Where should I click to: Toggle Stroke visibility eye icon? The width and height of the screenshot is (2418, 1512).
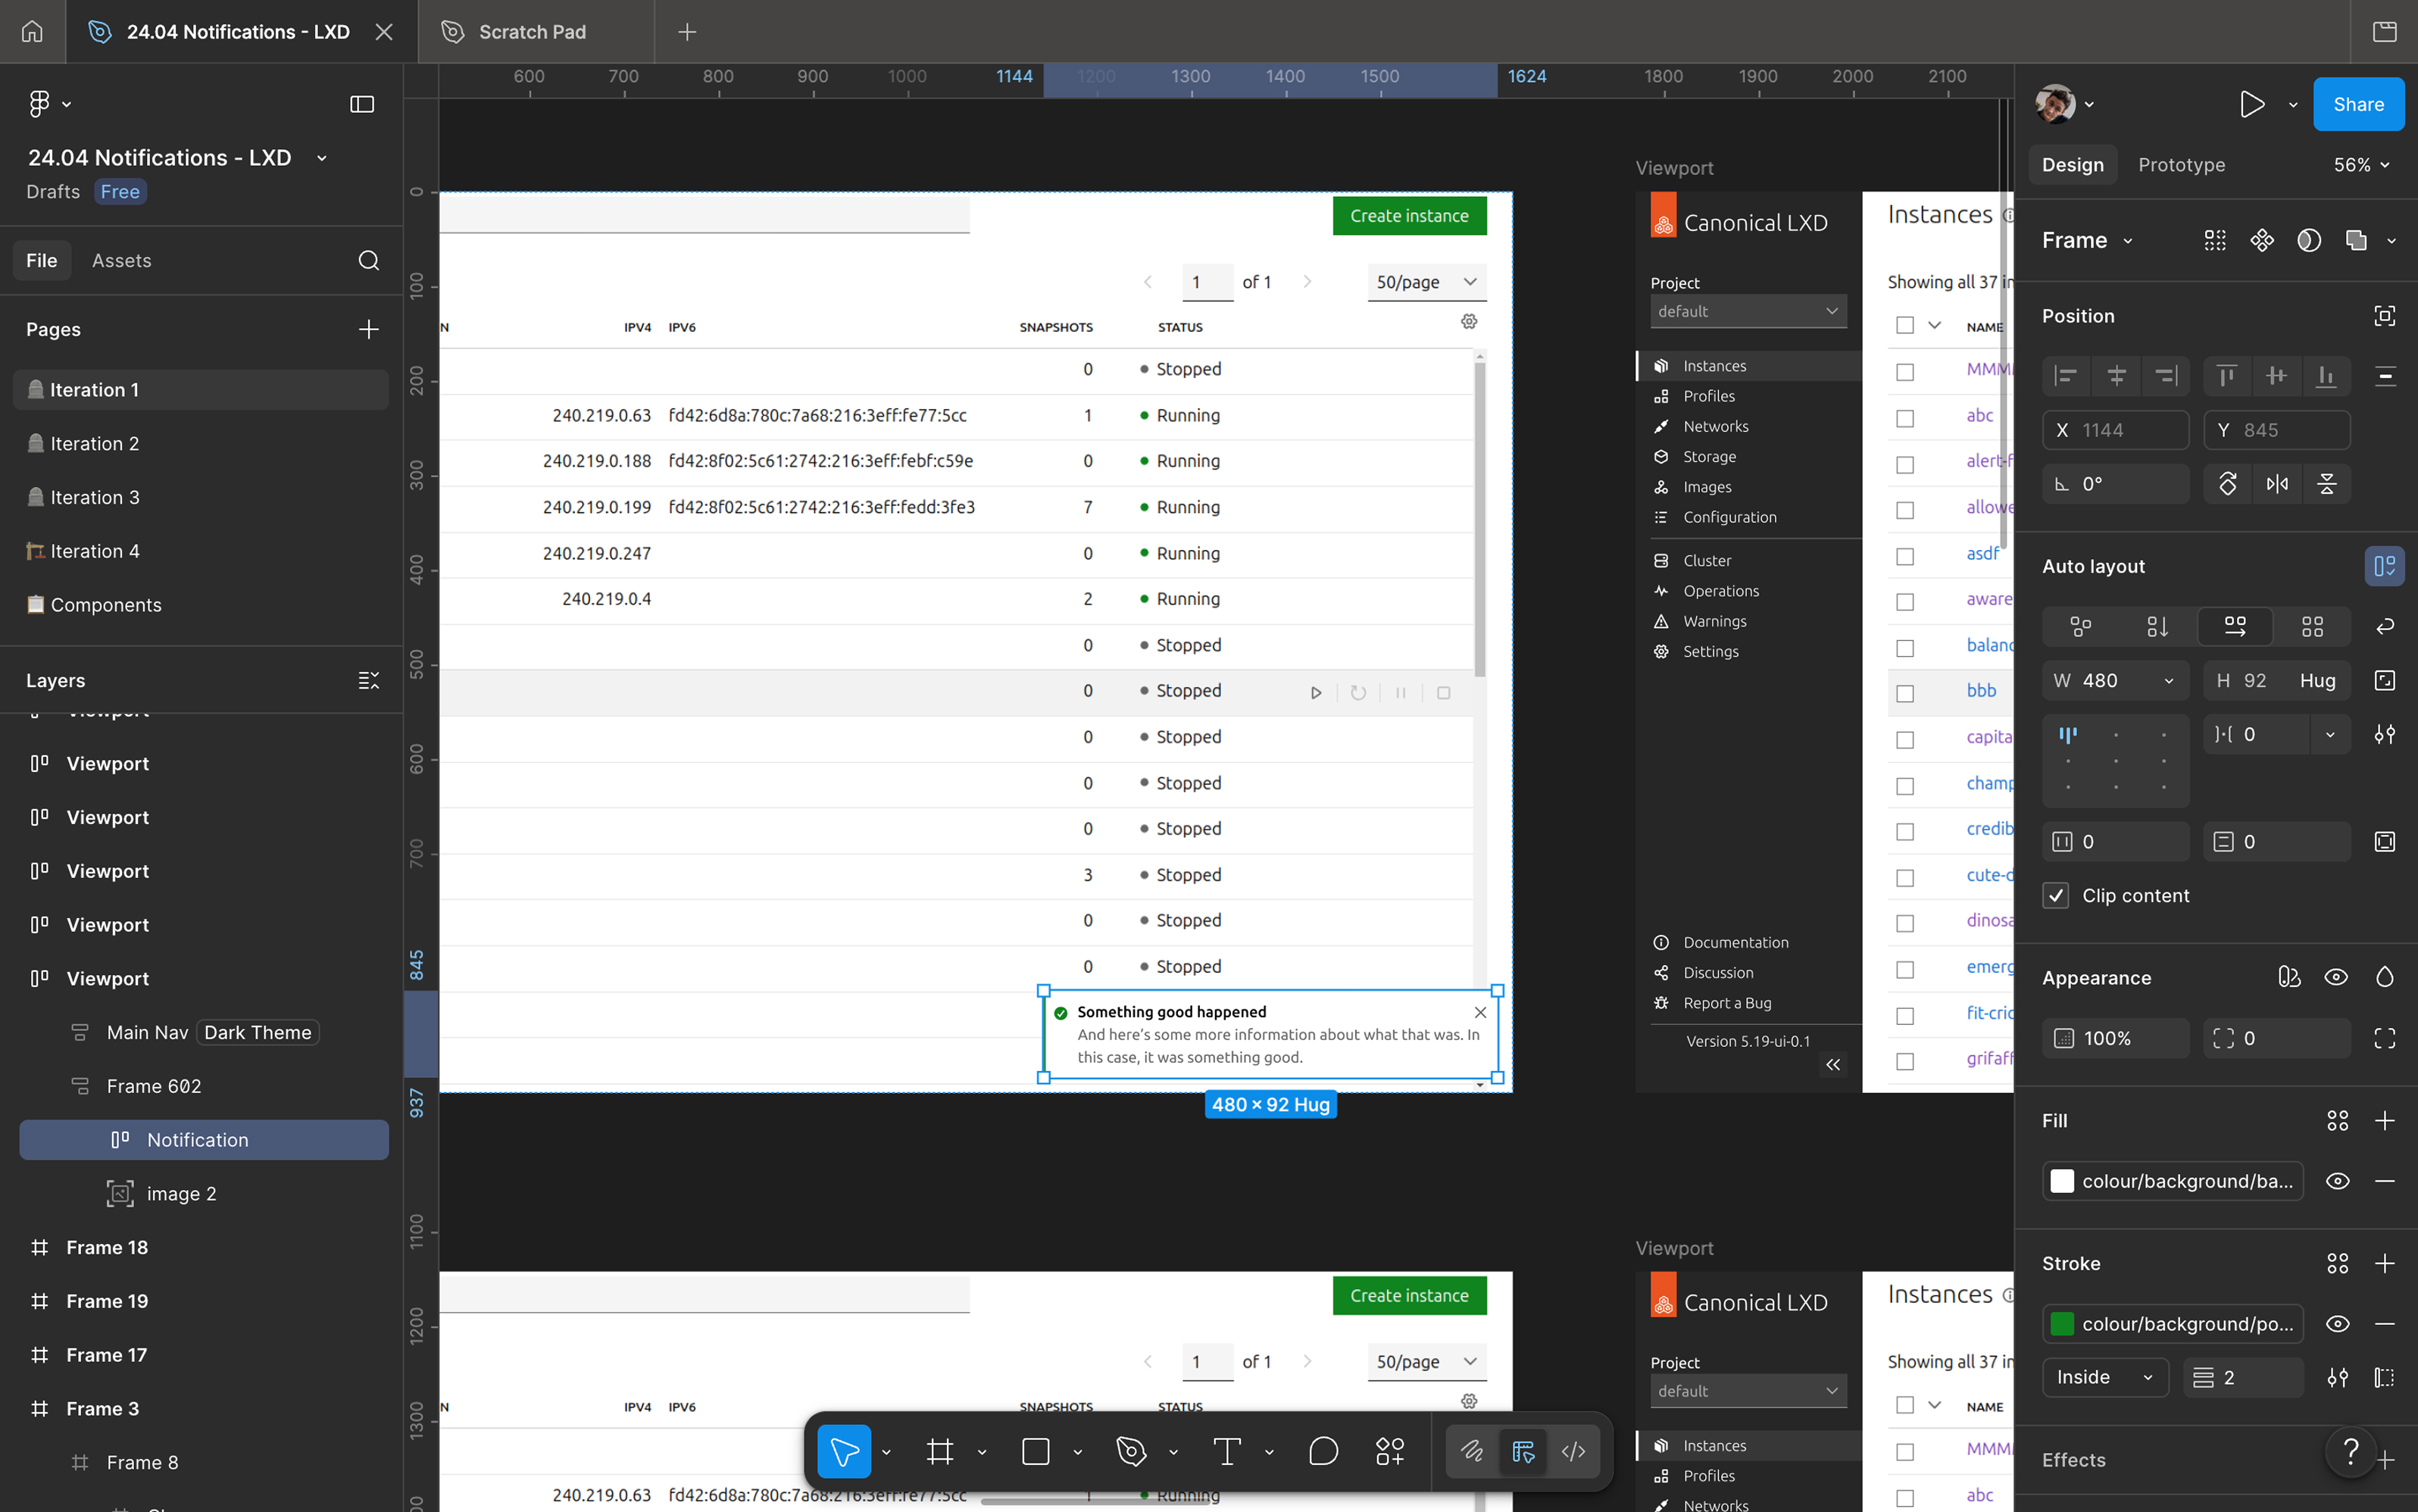pyautogui.click(x=2337, y=1324)
